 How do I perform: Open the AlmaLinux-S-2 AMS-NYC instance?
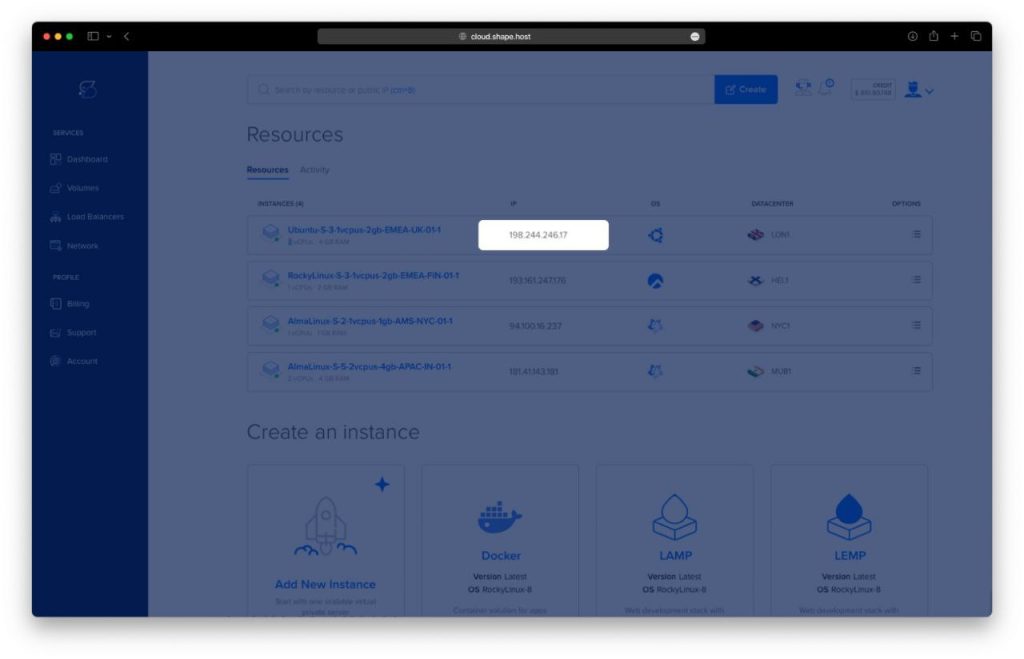click(370, 321)
